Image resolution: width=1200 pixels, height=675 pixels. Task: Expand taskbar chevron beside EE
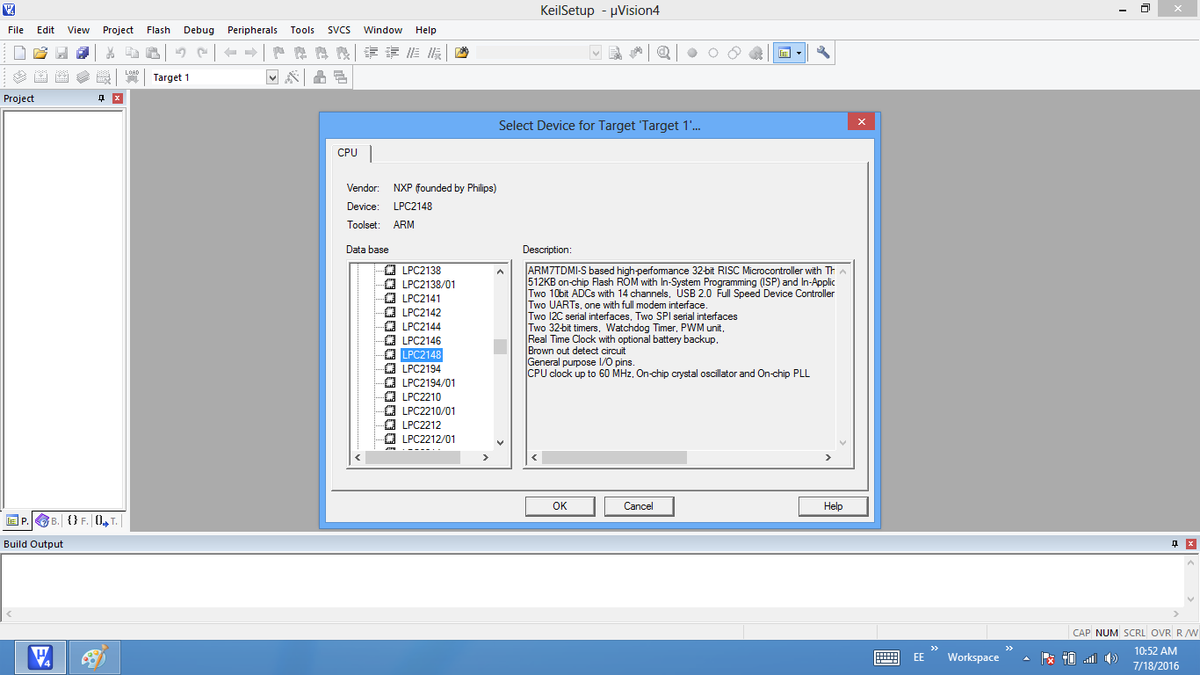pyautogui.click(x=934, y=649)
